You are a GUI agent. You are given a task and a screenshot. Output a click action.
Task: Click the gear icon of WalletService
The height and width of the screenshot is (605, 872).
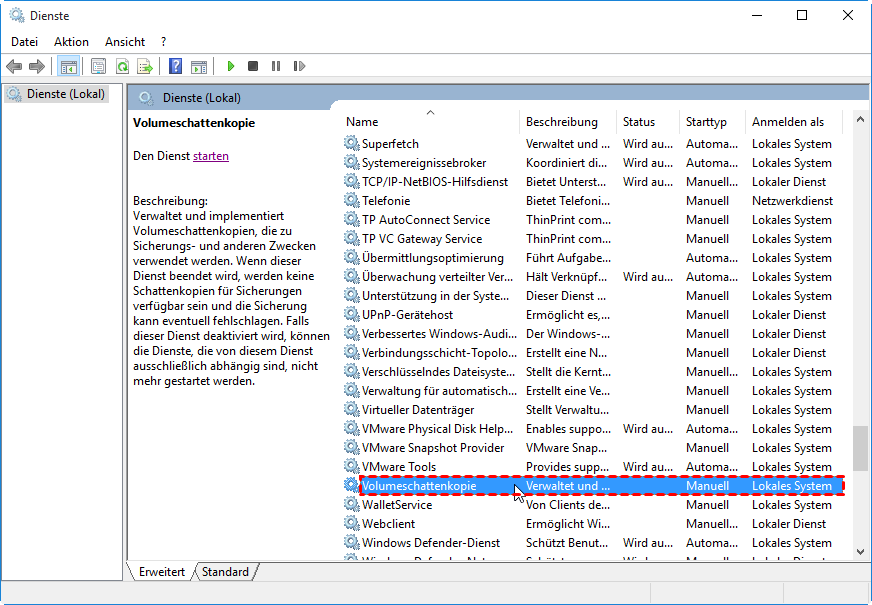[351, 504]
